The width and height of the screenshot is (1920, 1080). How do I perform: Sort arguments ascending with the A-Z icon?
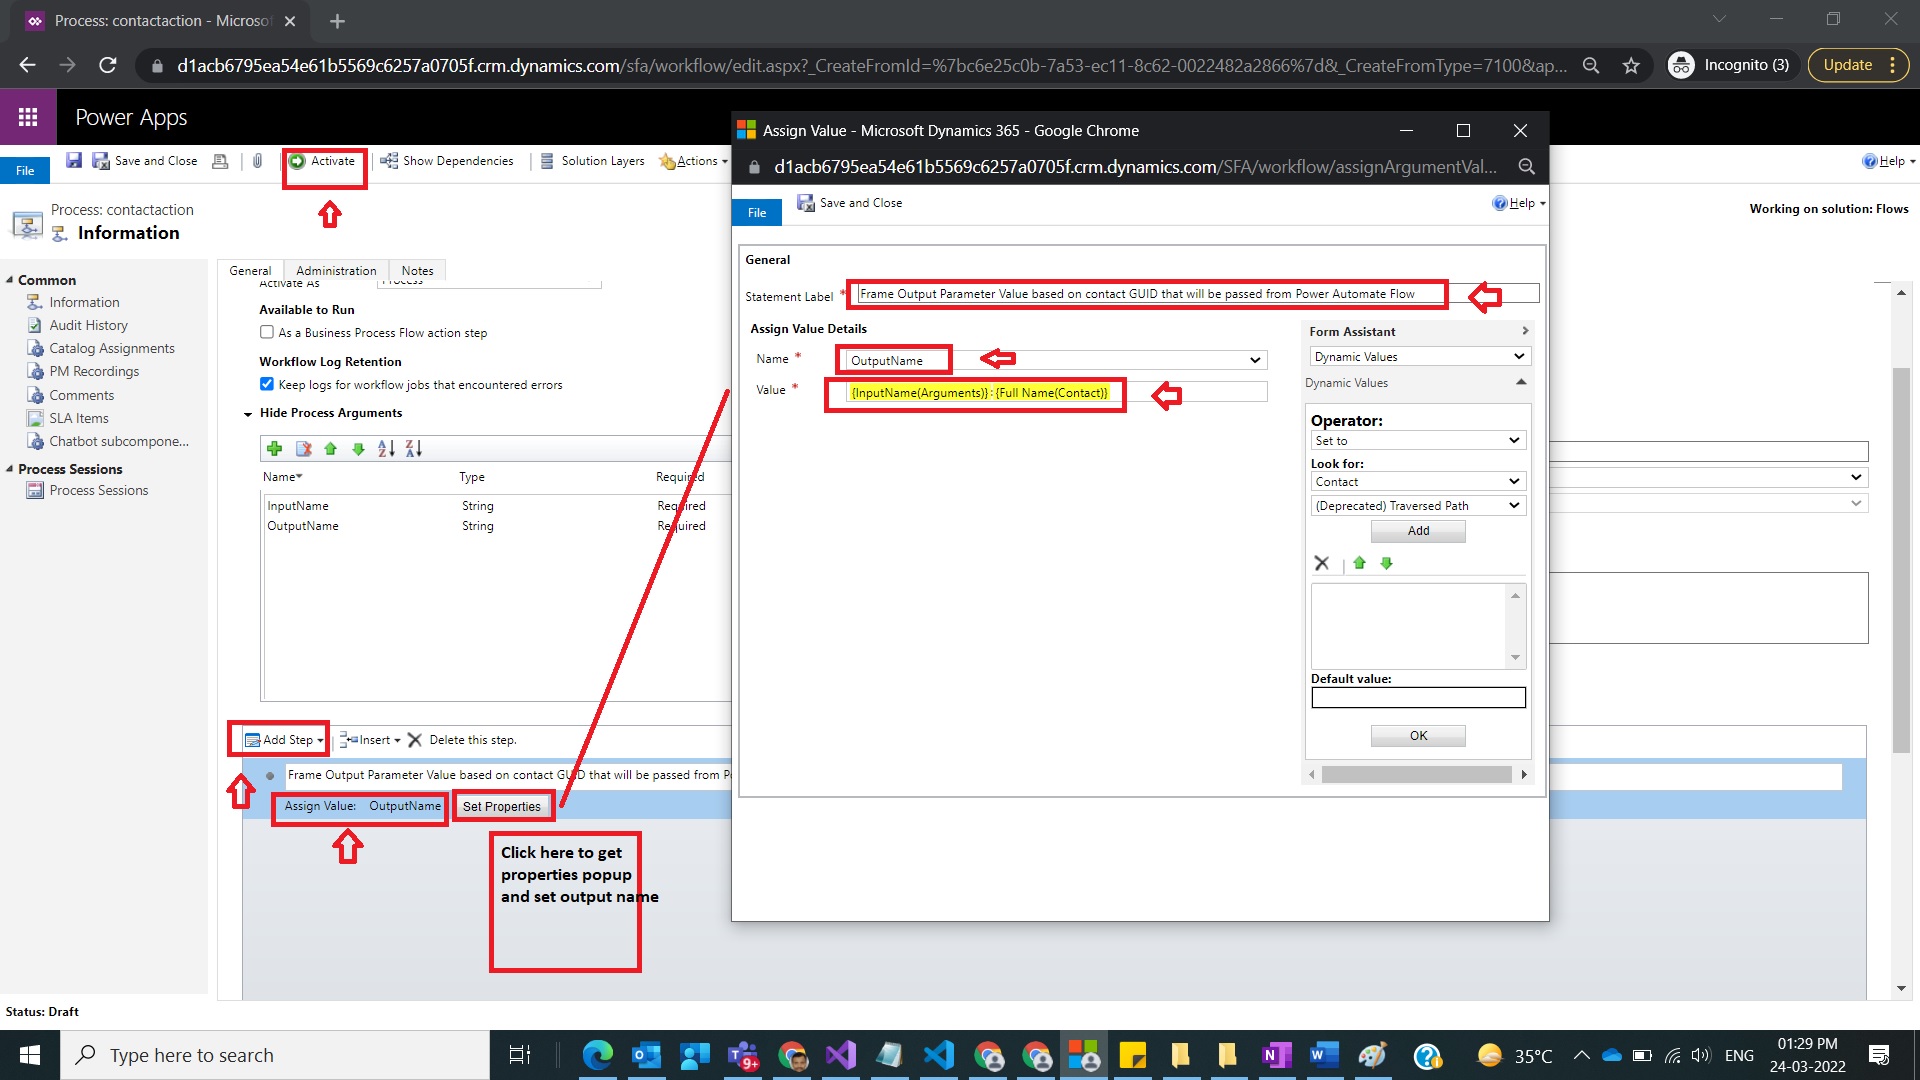(x=387, y=448)
